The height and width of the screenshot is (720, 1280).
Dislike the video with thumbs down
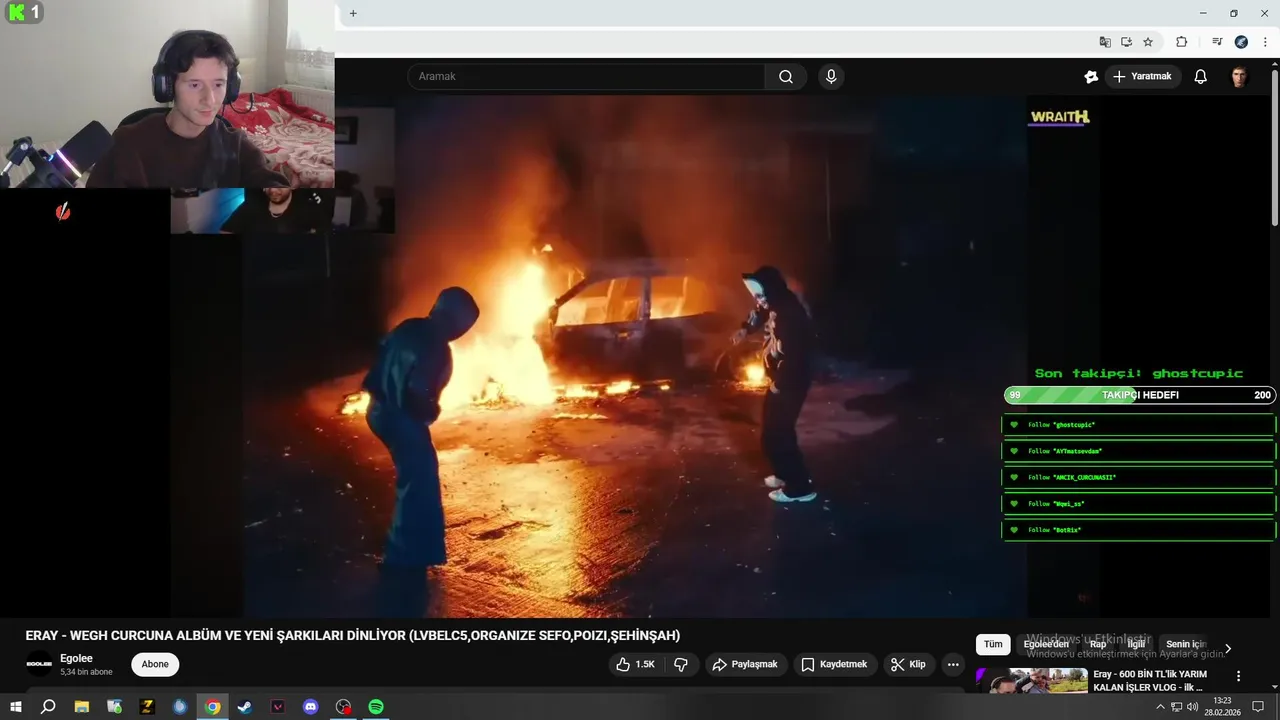pos(681,664)
